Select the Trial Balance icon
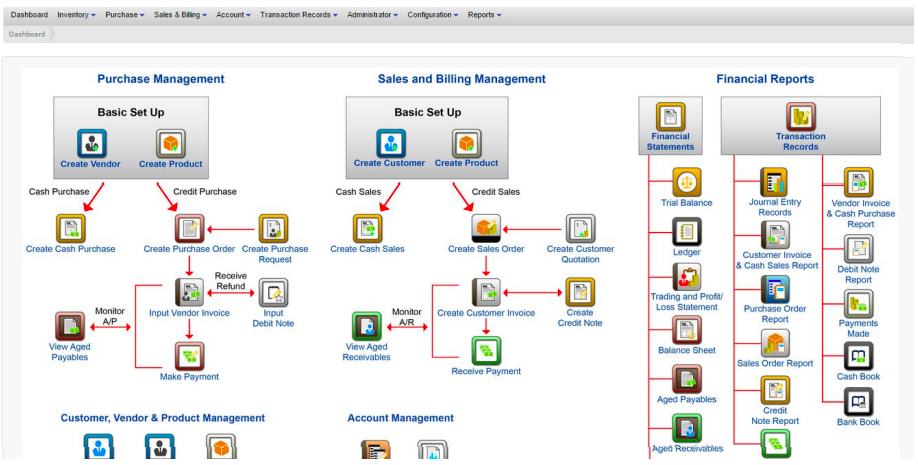This screenshot has width=918, height=465. [x=687, y=183]
